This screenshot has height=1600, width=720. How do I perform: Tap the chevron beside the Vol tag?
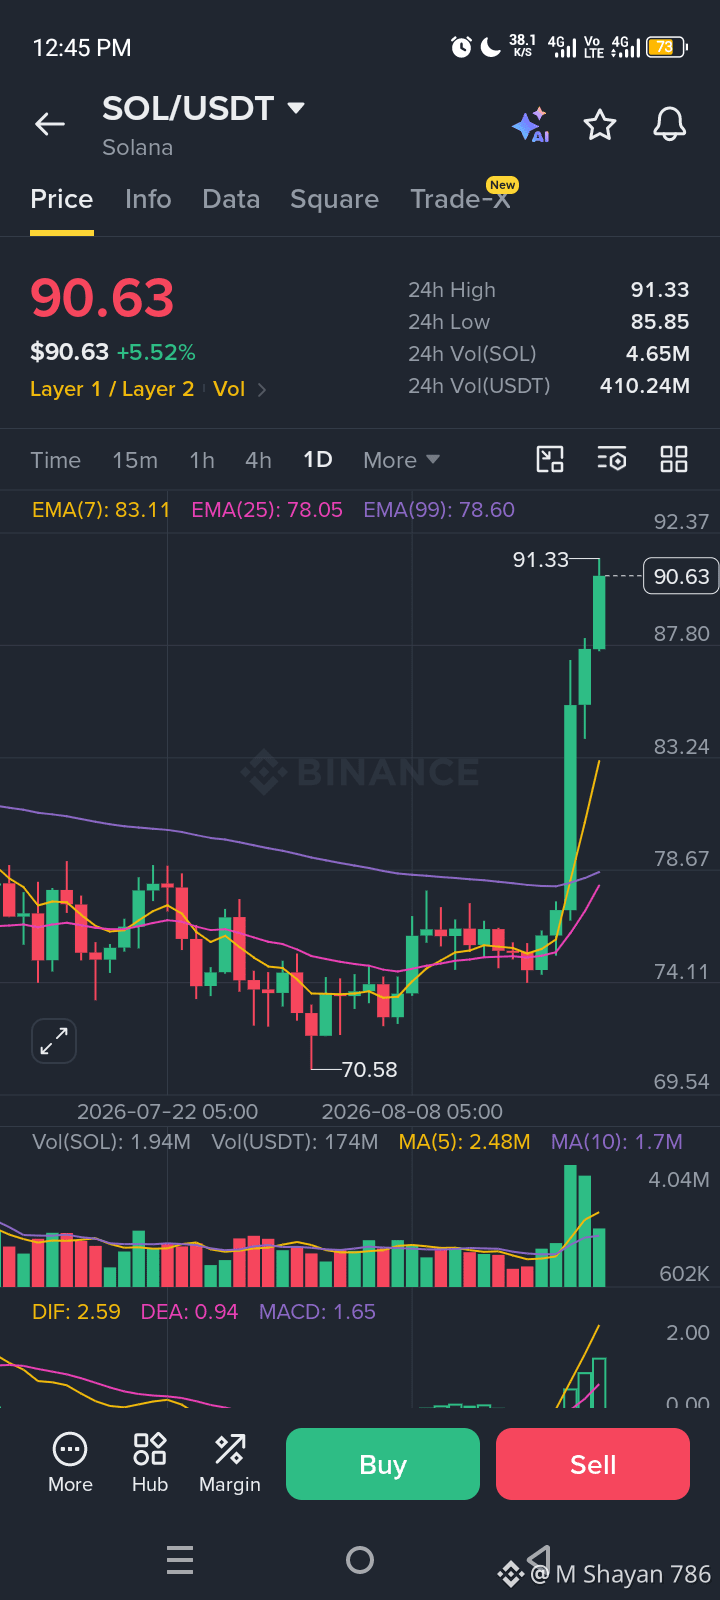point(262,390)
